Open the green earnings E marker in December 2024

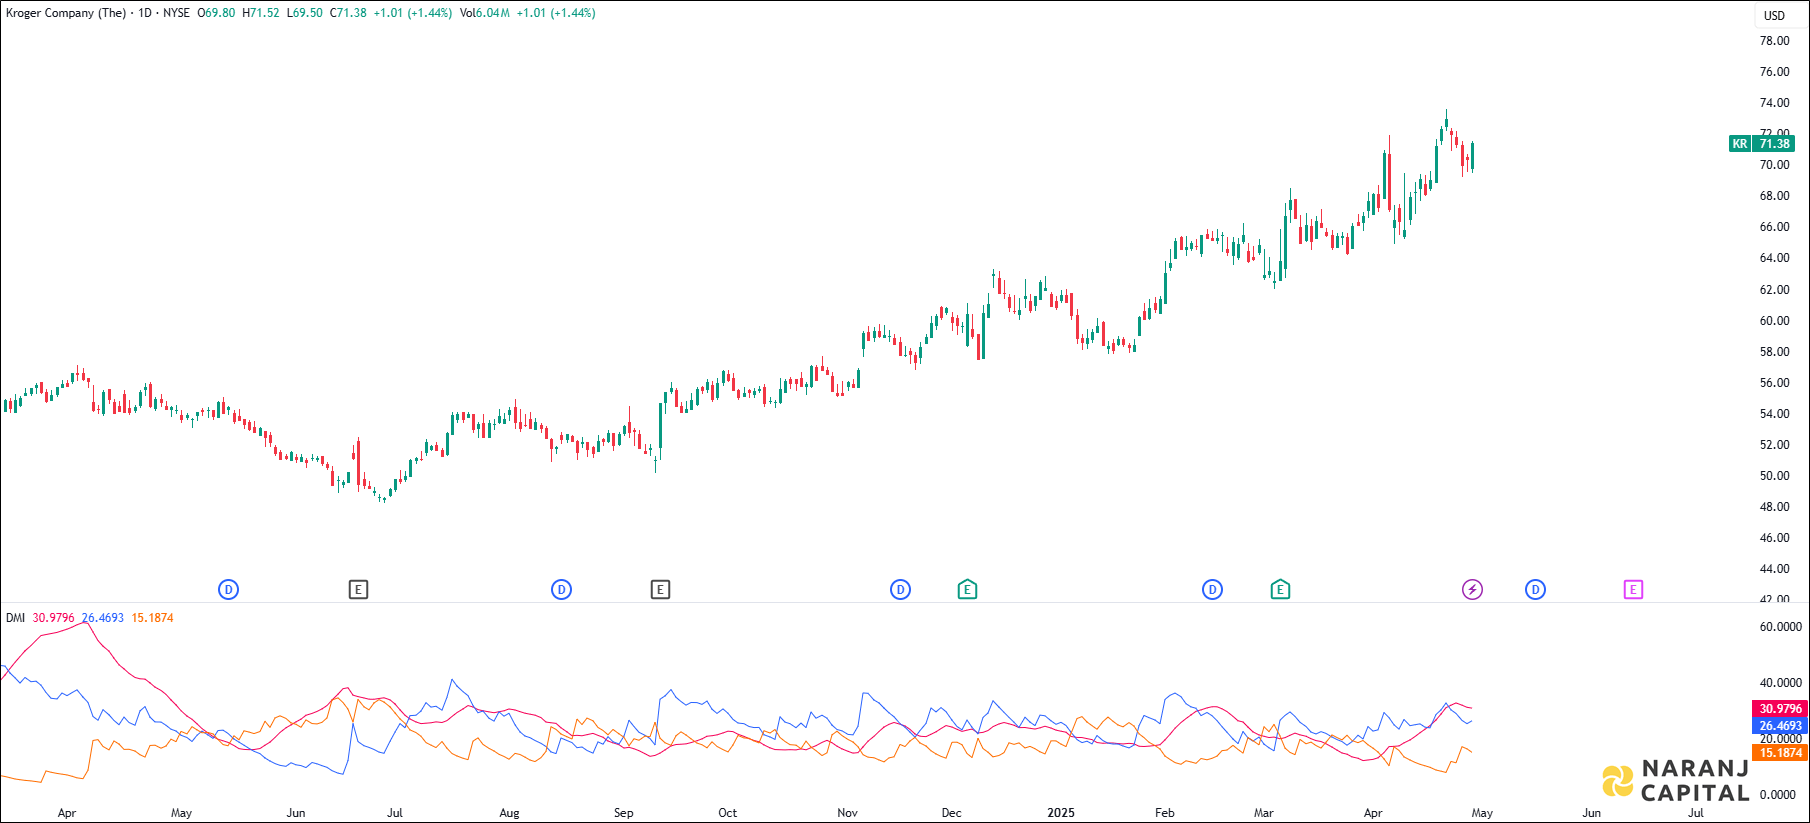tap(967, 590)
